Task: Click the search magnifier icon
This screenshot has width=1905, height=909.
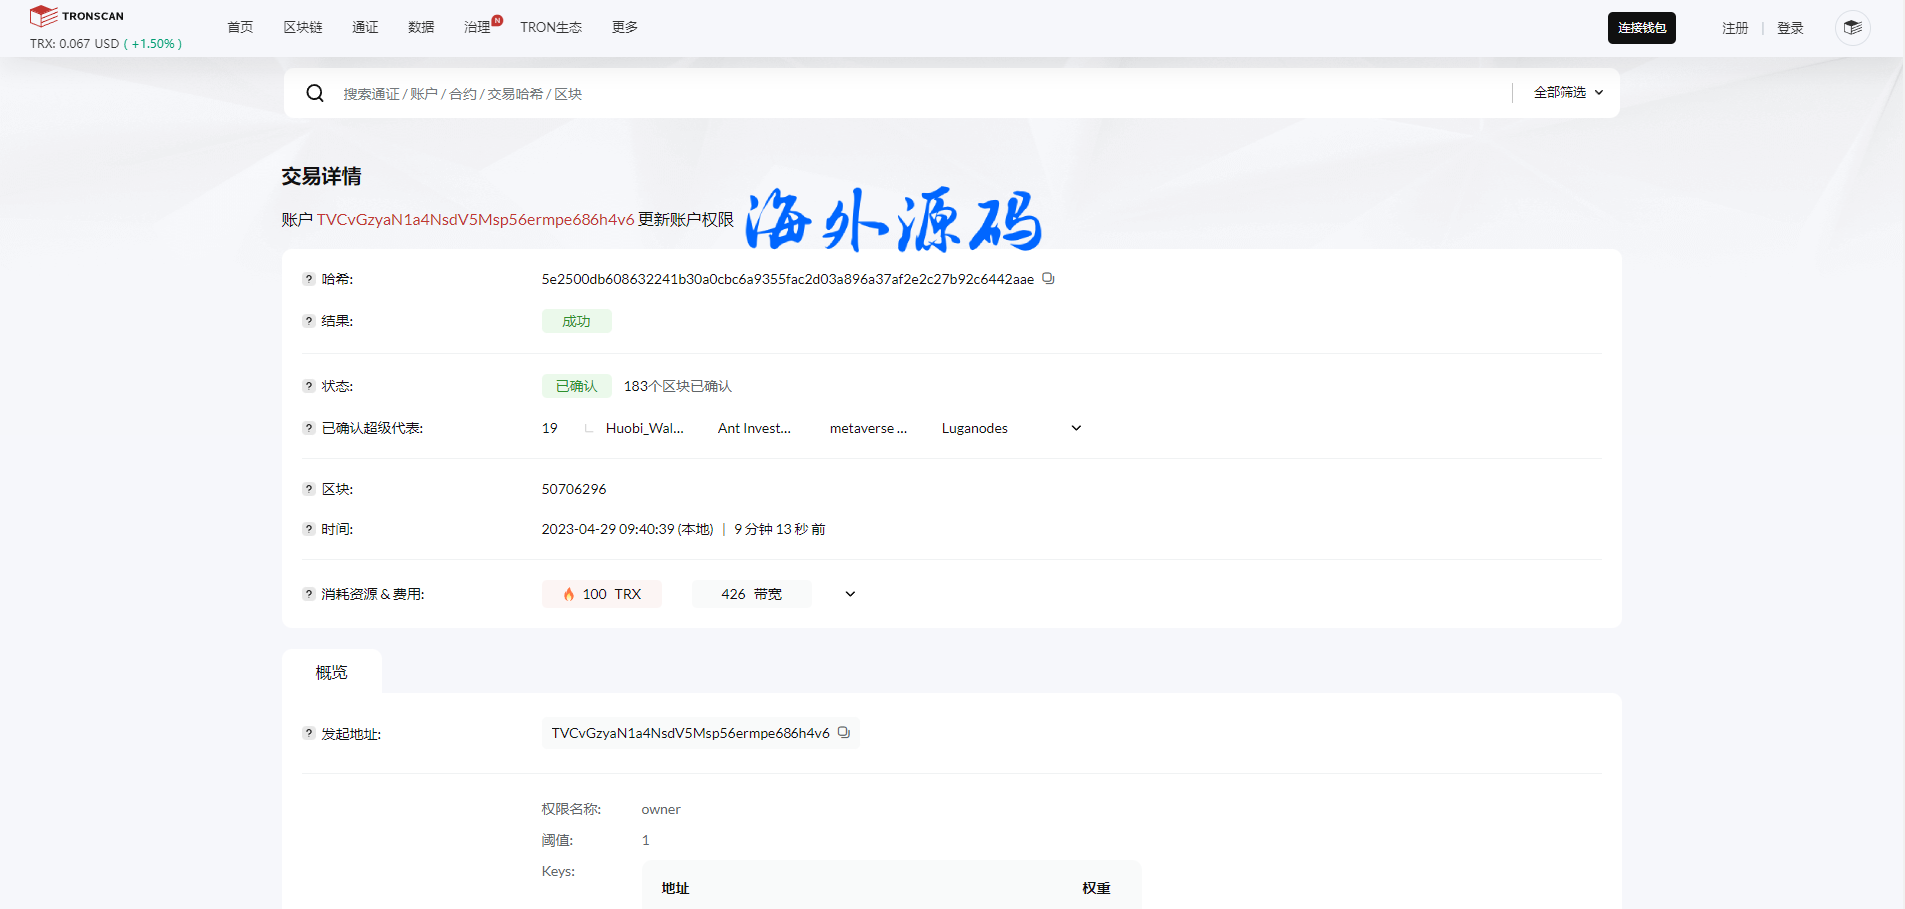Action: (315, 93)
